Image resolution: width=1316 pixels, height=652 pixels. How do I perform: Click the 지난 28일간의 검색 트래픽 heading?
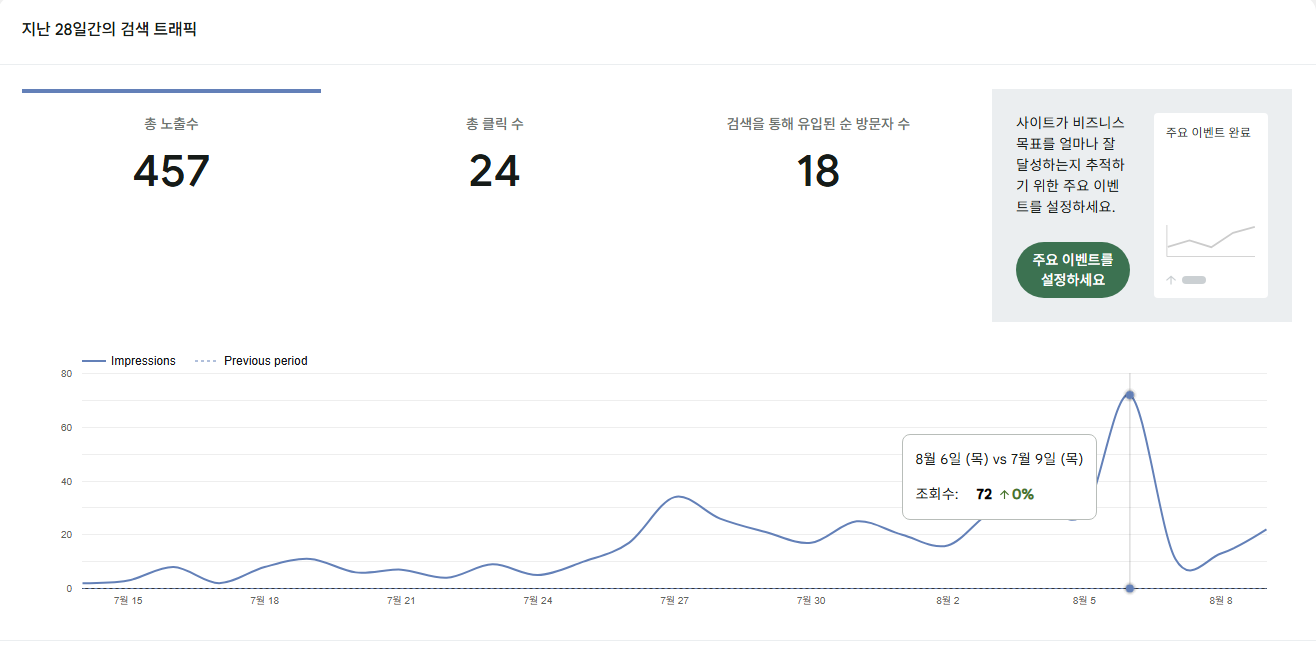coord(109,29)
